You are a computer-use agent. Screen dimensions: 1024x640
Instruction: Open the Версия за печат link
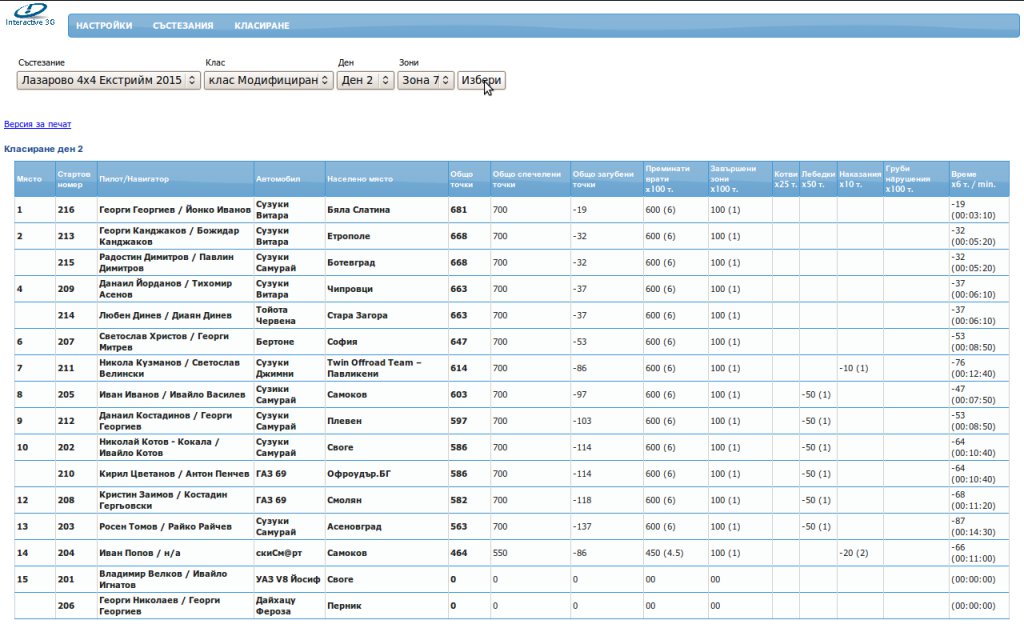38,124
